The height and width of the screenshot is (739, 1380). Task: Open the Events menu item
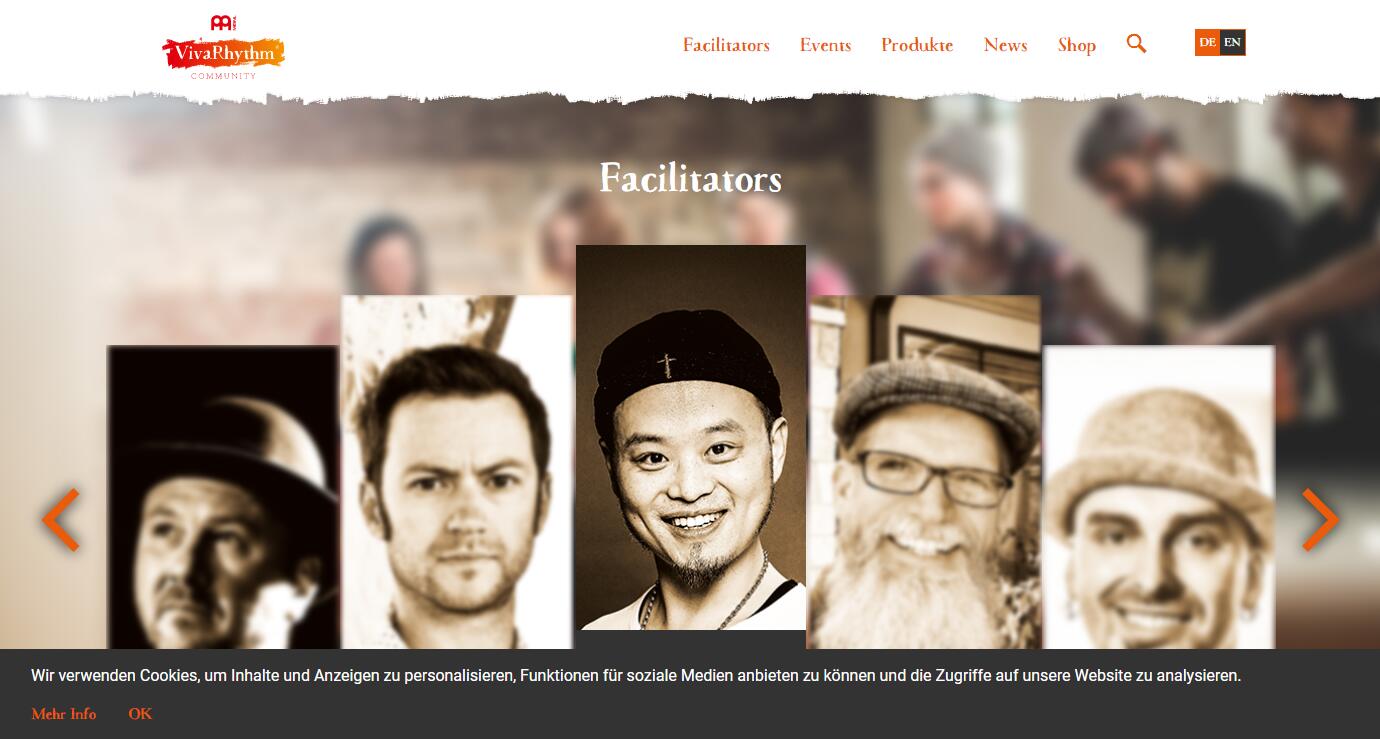click(825, 45)
